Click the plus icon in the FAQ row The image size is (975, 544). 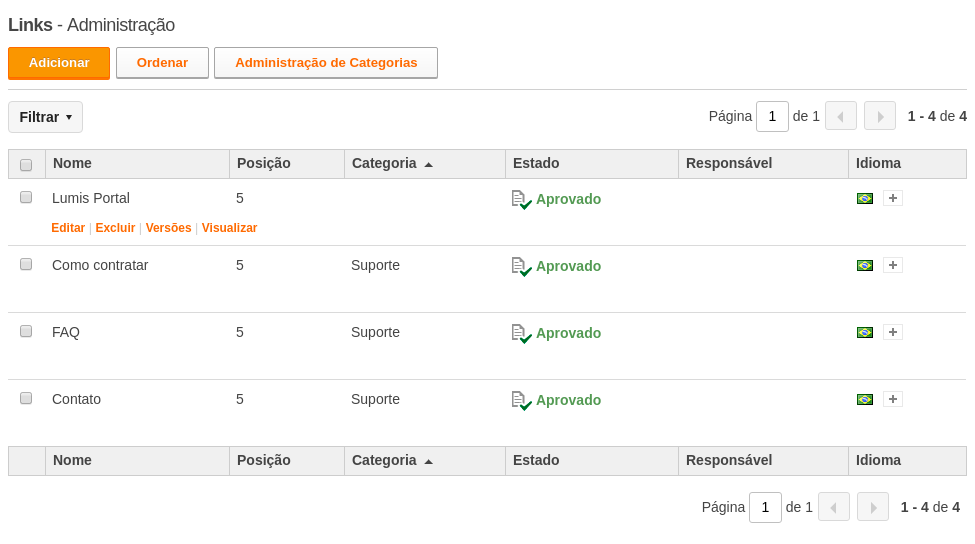893,333
